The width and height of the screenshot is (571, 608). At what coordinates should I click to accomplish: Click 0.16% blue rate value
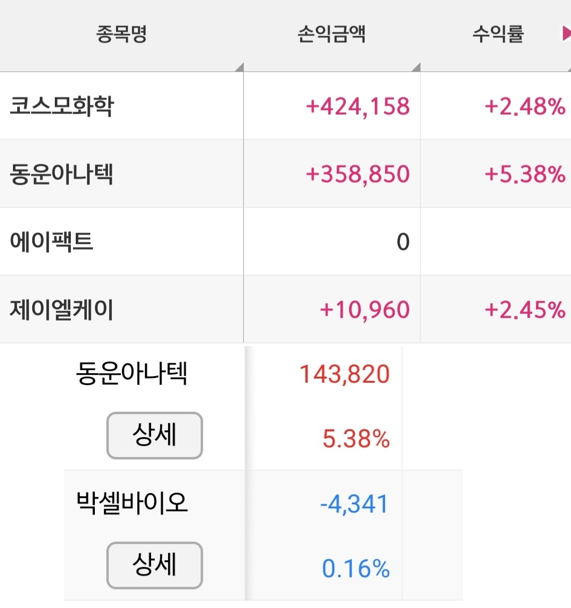[356, 569]
